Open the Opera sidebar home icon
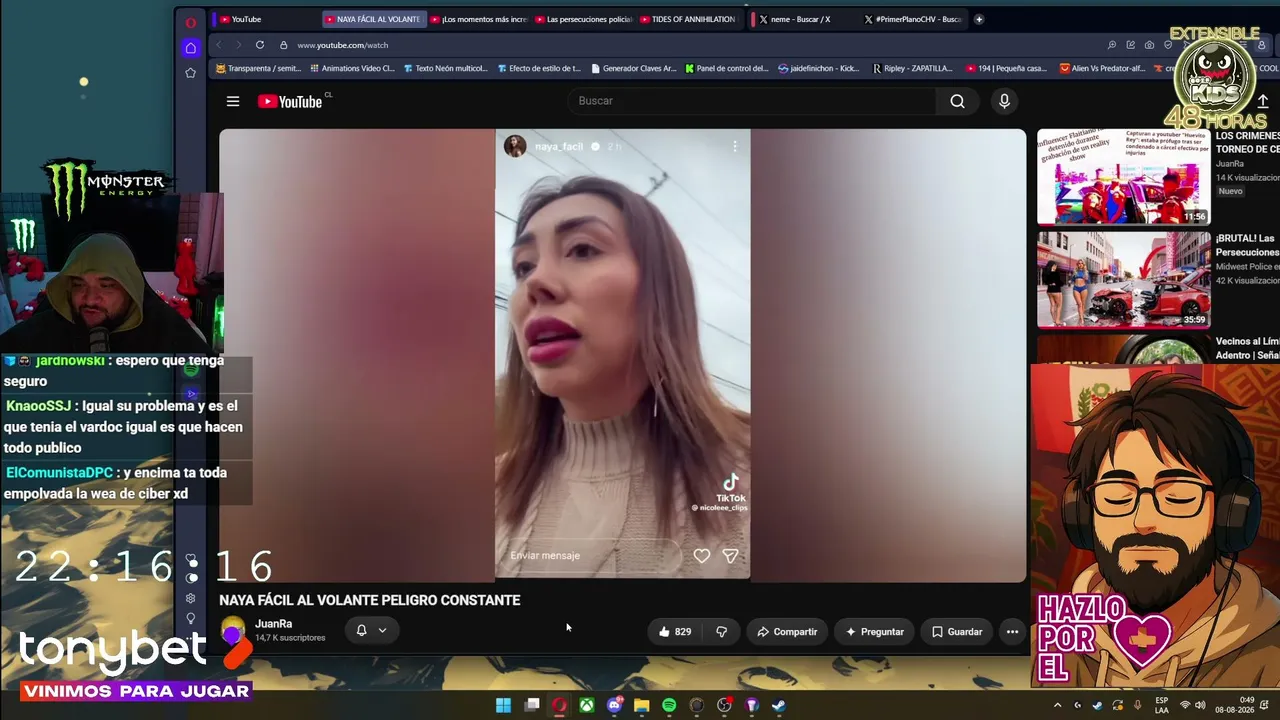 point(191,48)
